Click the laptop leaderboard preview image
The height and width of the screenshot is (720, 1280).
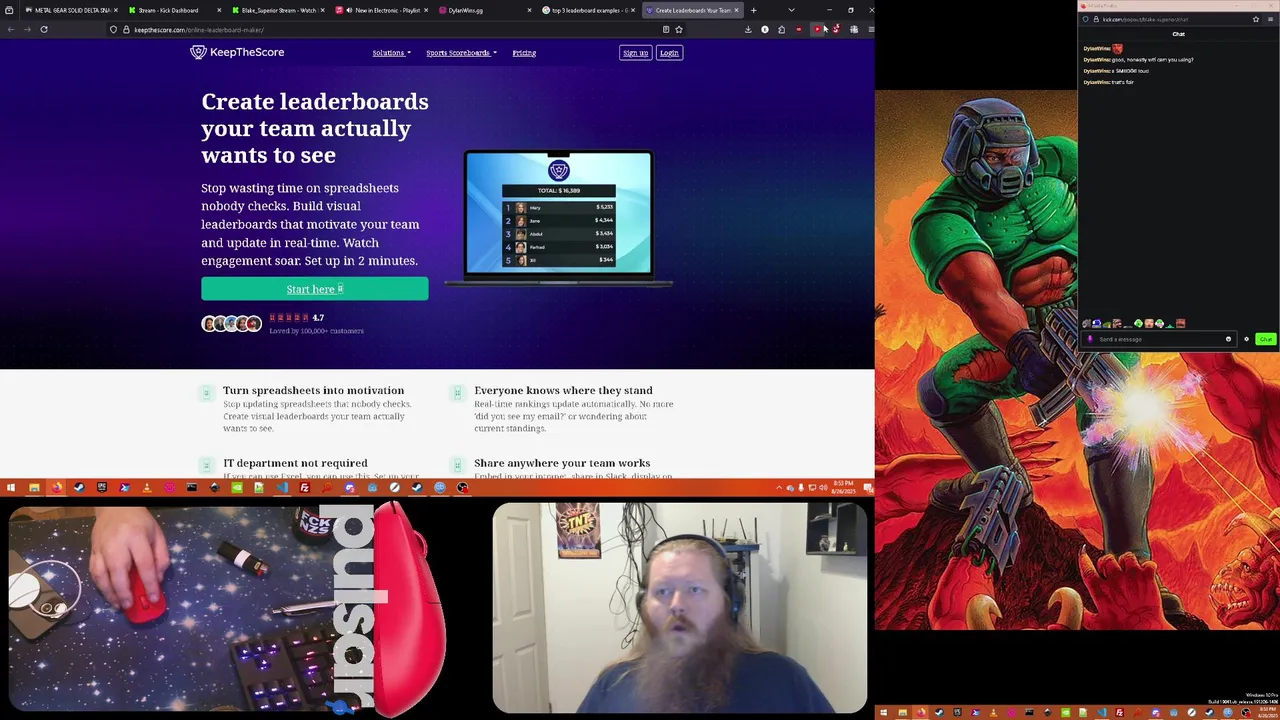click(558, 217)
